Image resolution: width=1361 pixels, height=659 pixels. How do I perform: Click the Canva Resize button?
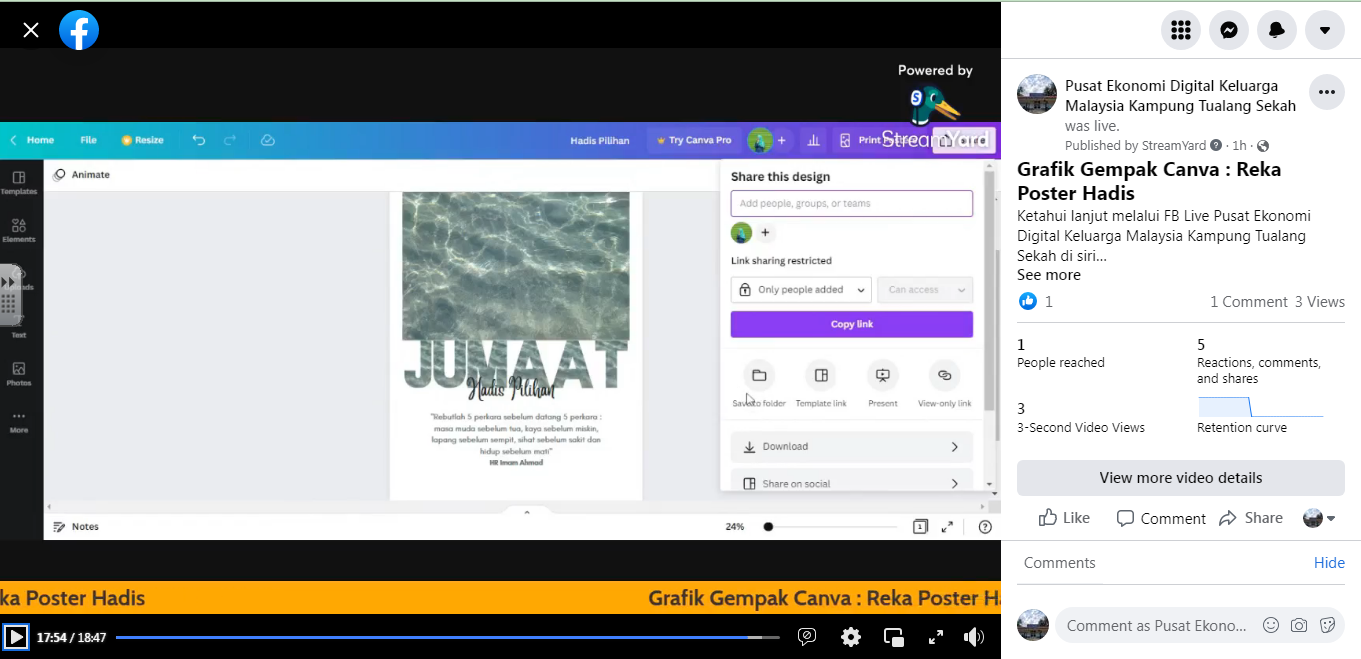click(x=142, y=140)
